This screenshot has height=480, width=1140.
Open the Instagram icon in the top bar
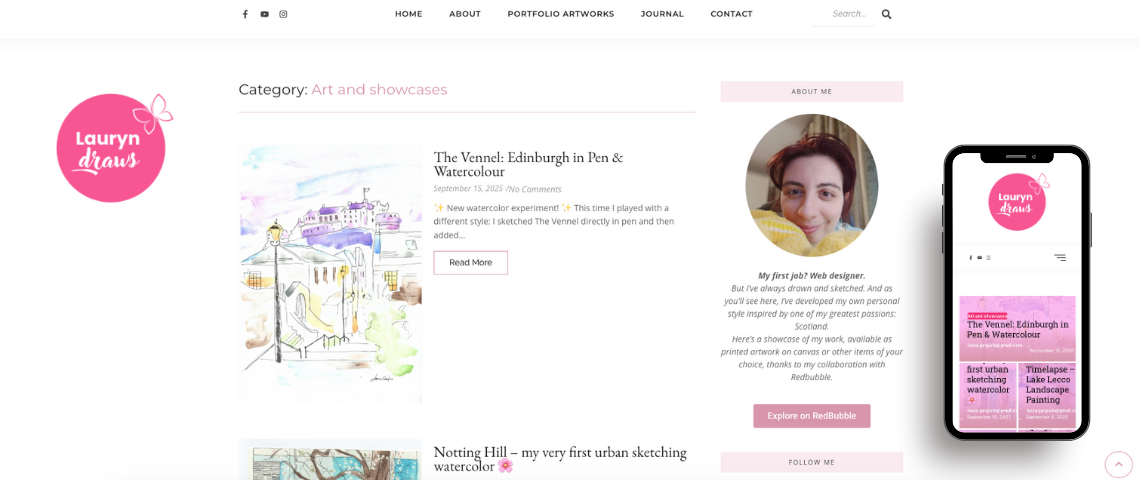[284, 14]
